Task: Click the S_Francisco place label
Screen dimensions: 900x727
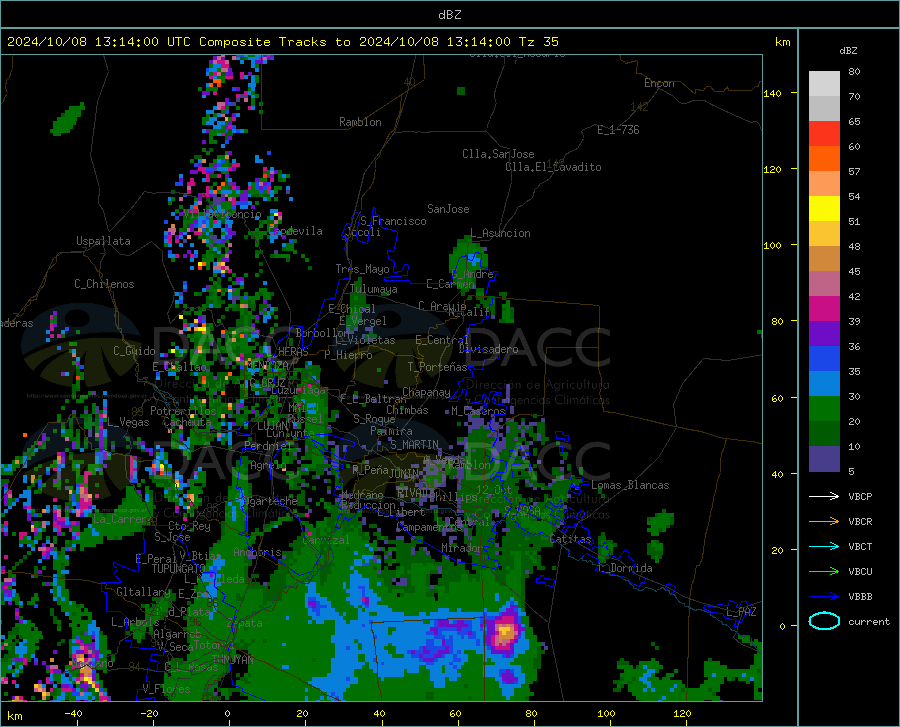Action: click(x=393, y=221)
